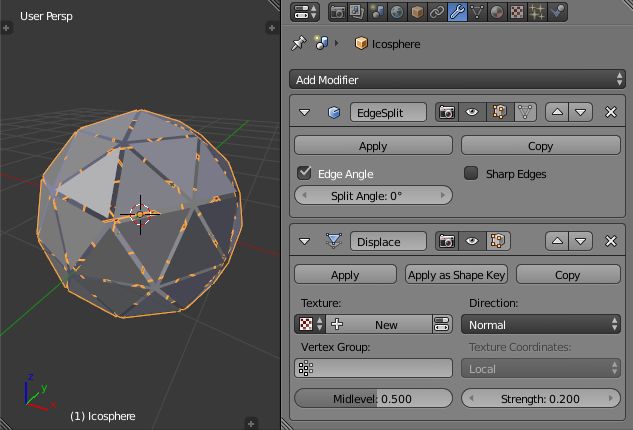Image resolution: width=633 pixels, height=430 pixels.
Task: Edit the Displace modifier name field
Action: pos(388,241)
